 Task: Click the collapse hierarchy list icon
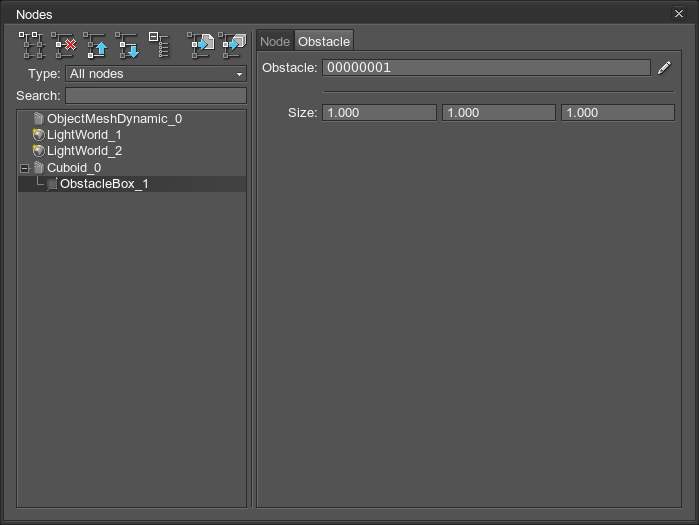coord(159,45)
